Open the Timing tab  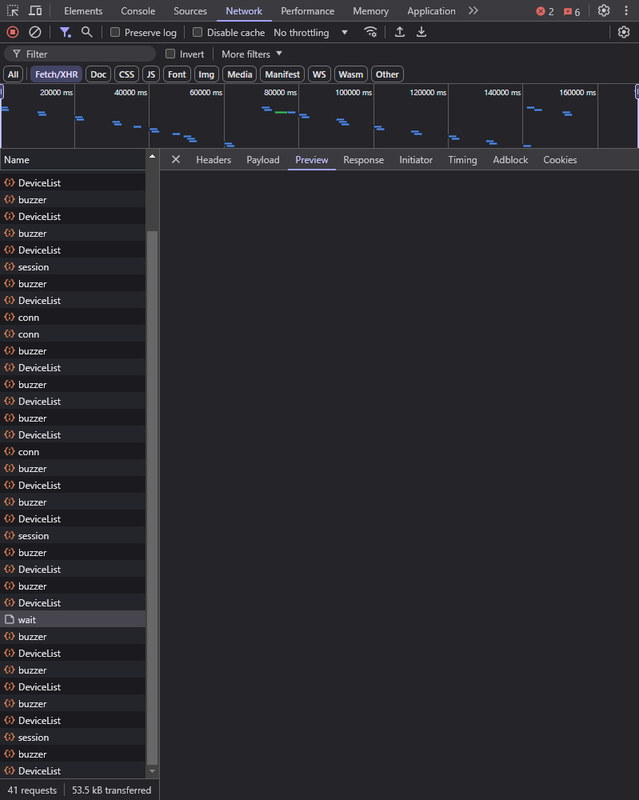point(462,160)
